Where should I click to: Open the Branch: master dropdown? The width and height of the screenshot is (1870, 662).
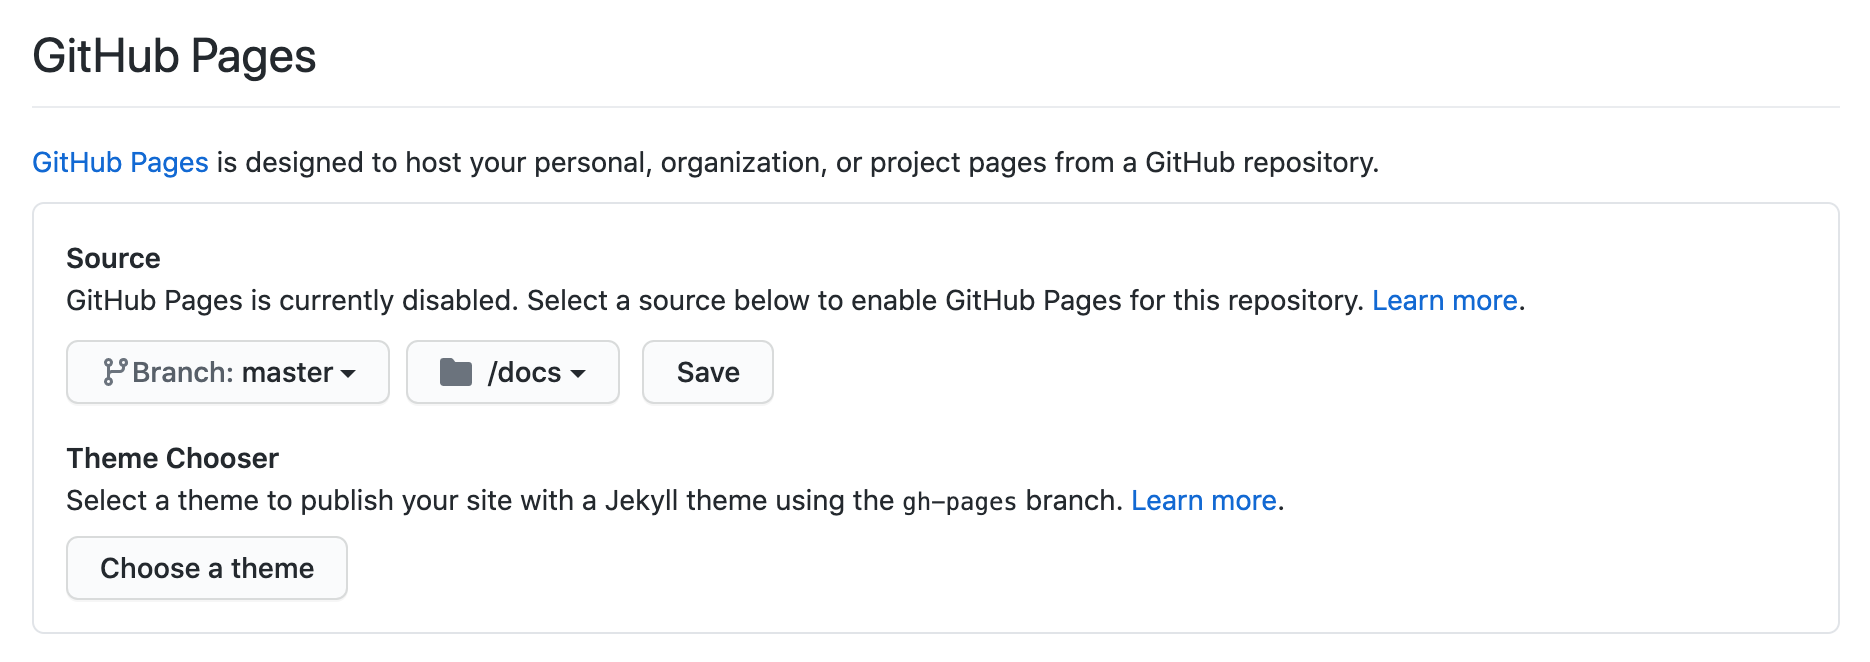pyautogui.click(x=228, y=372)
